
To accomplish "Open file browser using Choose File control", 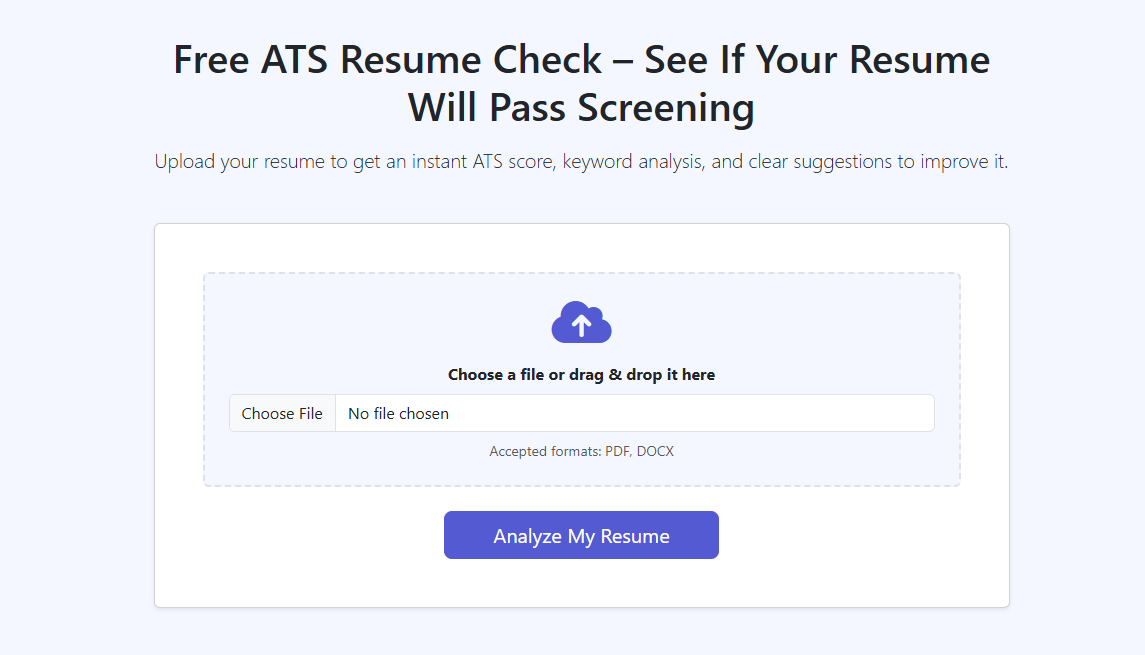I will tap(282, 413).
